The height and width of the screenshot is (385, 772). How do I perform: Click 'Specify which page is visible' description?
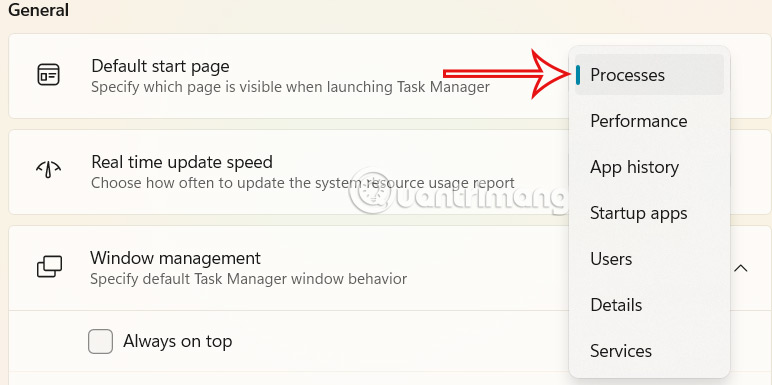point(290,88)
